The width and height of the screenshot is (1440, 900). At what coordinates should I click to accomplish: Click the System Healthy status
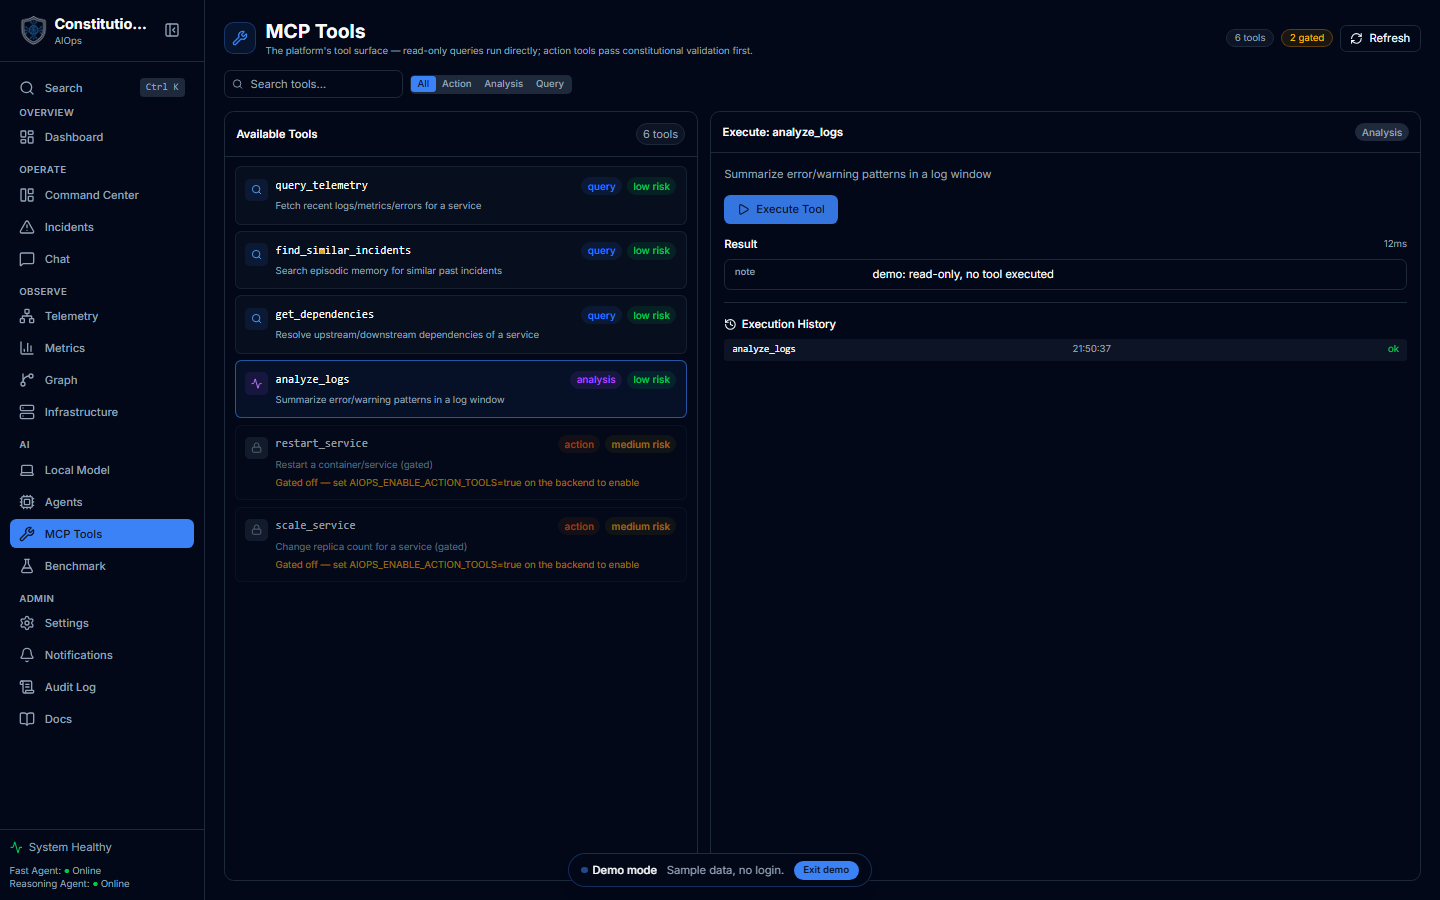tap(61, 847)
